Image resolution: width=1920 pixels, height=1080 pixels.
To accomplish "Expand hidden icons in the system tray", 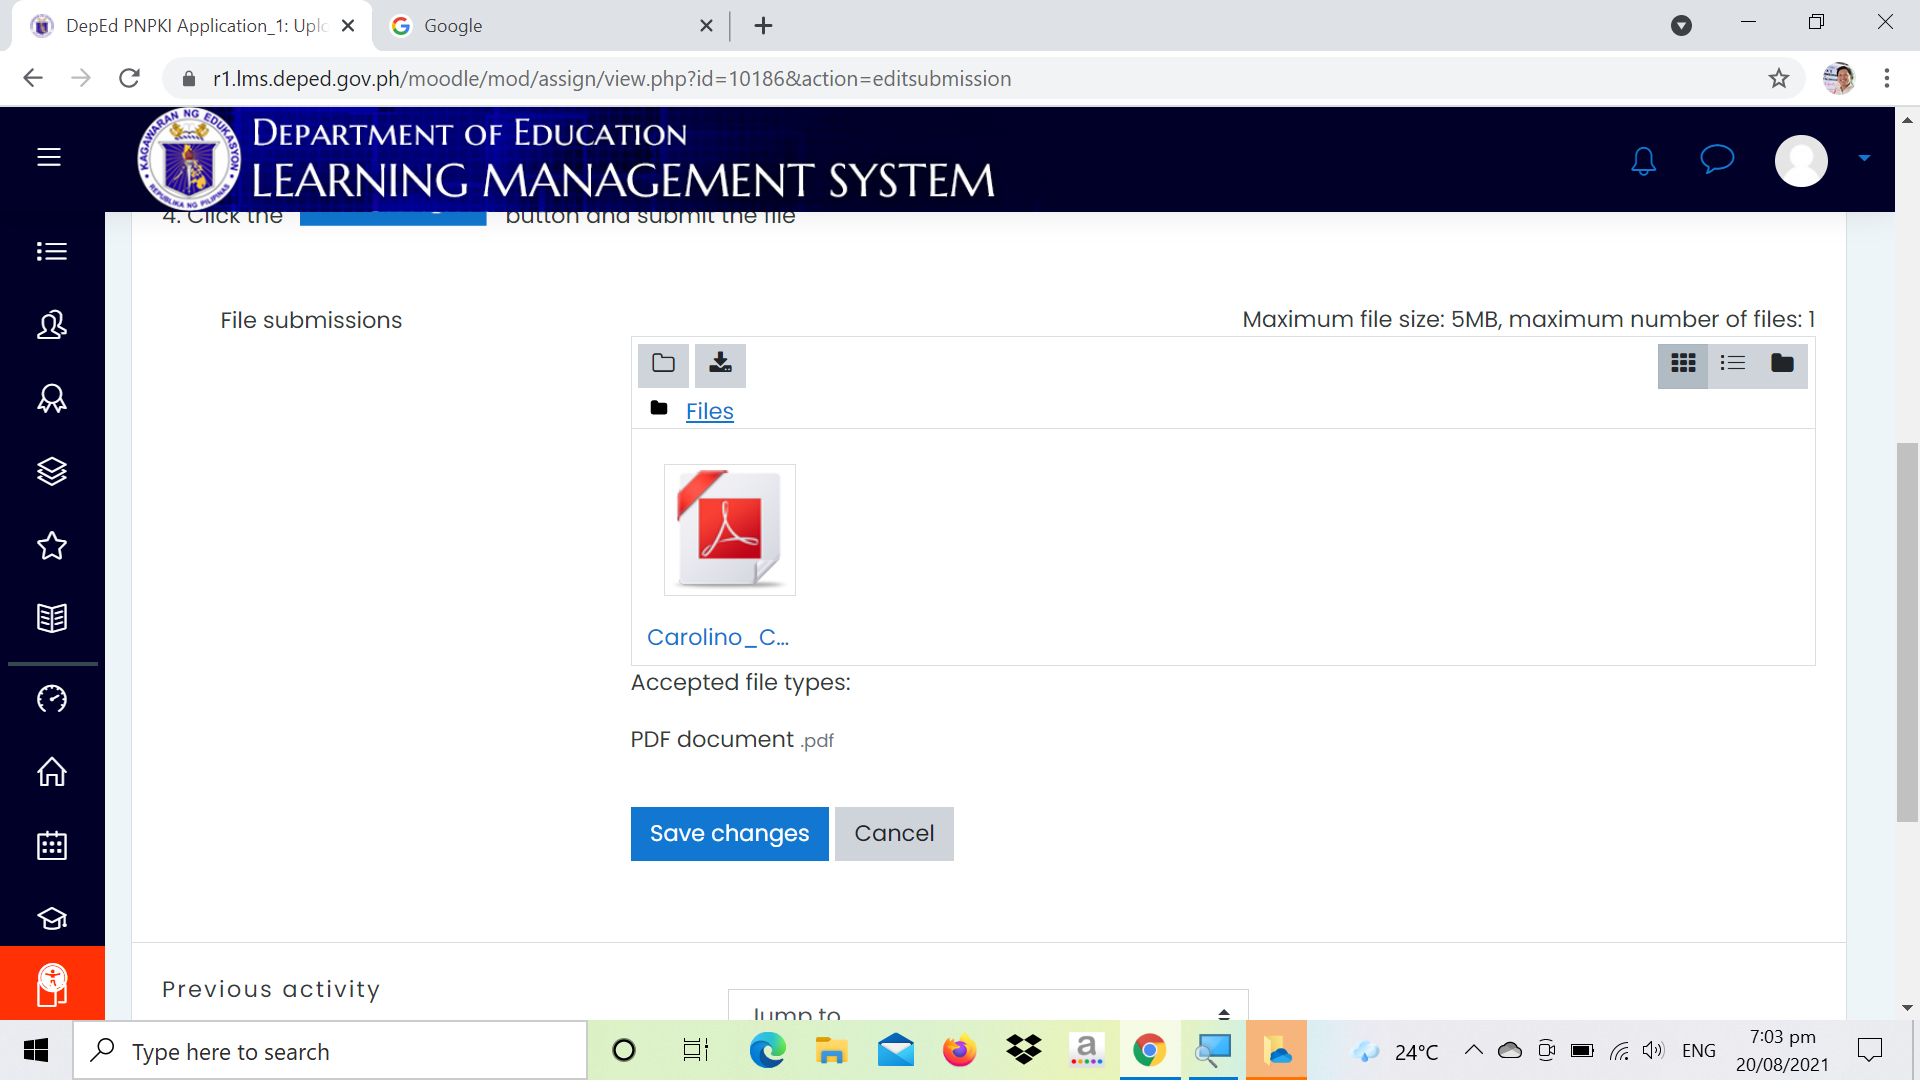I will (1472, 1051).
